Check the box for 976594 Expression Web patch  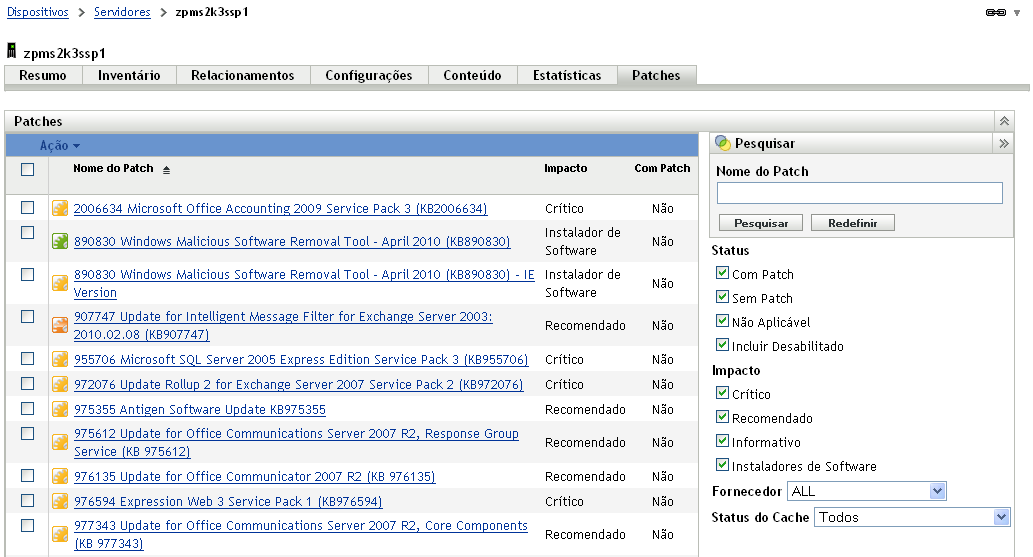[28, 500]
